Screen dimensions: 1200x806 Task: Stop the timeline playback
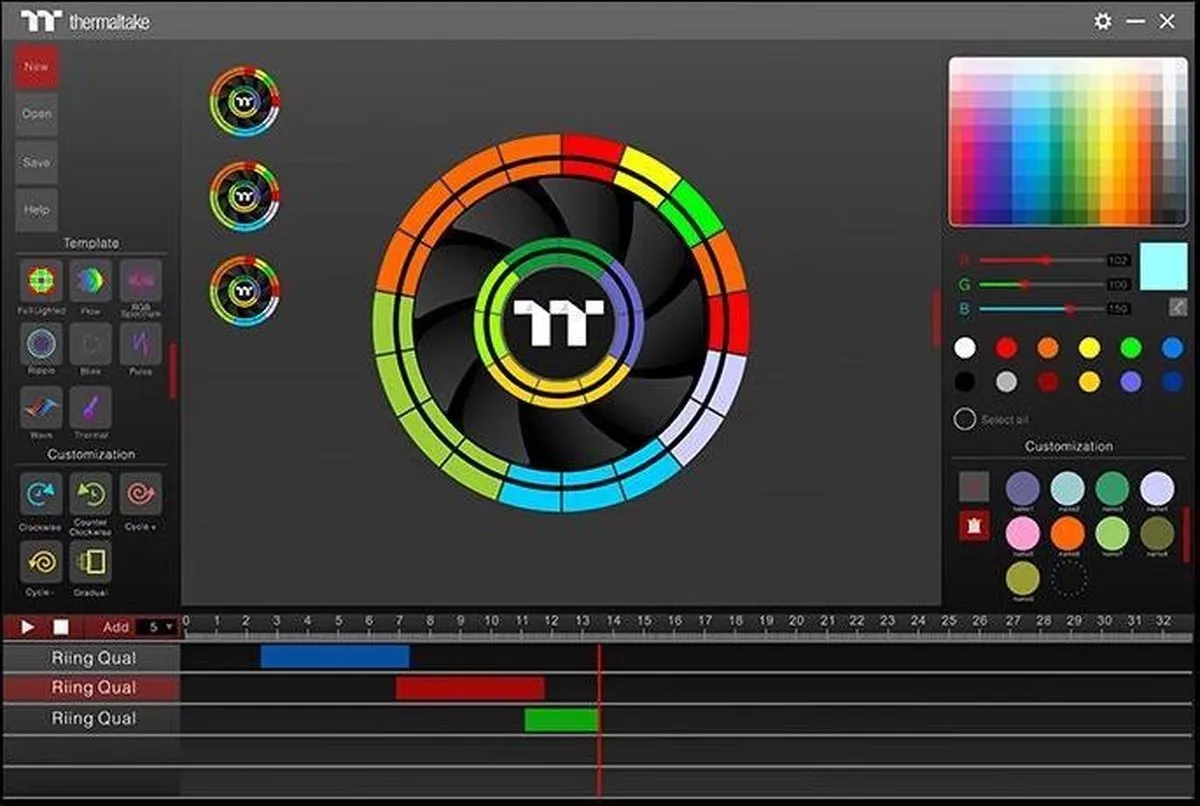61,627
